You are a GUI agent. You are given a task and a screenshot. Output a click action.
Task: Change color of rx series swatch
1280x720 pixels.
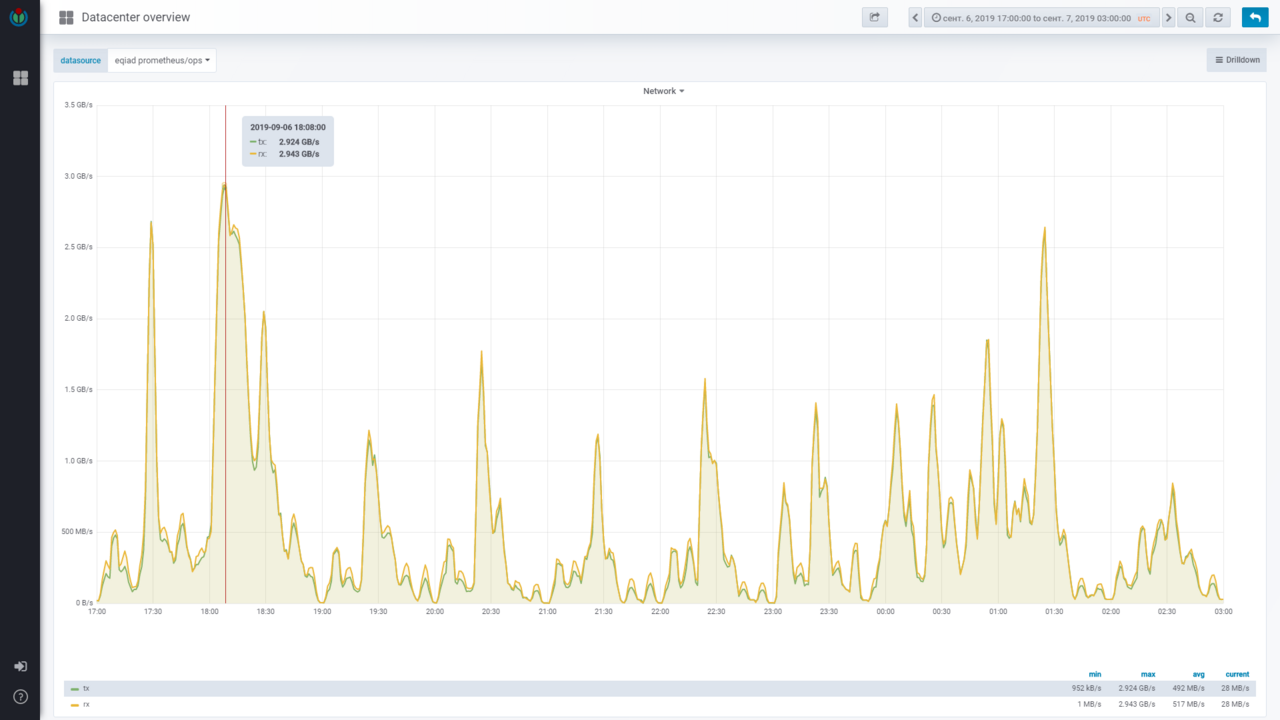75,705
